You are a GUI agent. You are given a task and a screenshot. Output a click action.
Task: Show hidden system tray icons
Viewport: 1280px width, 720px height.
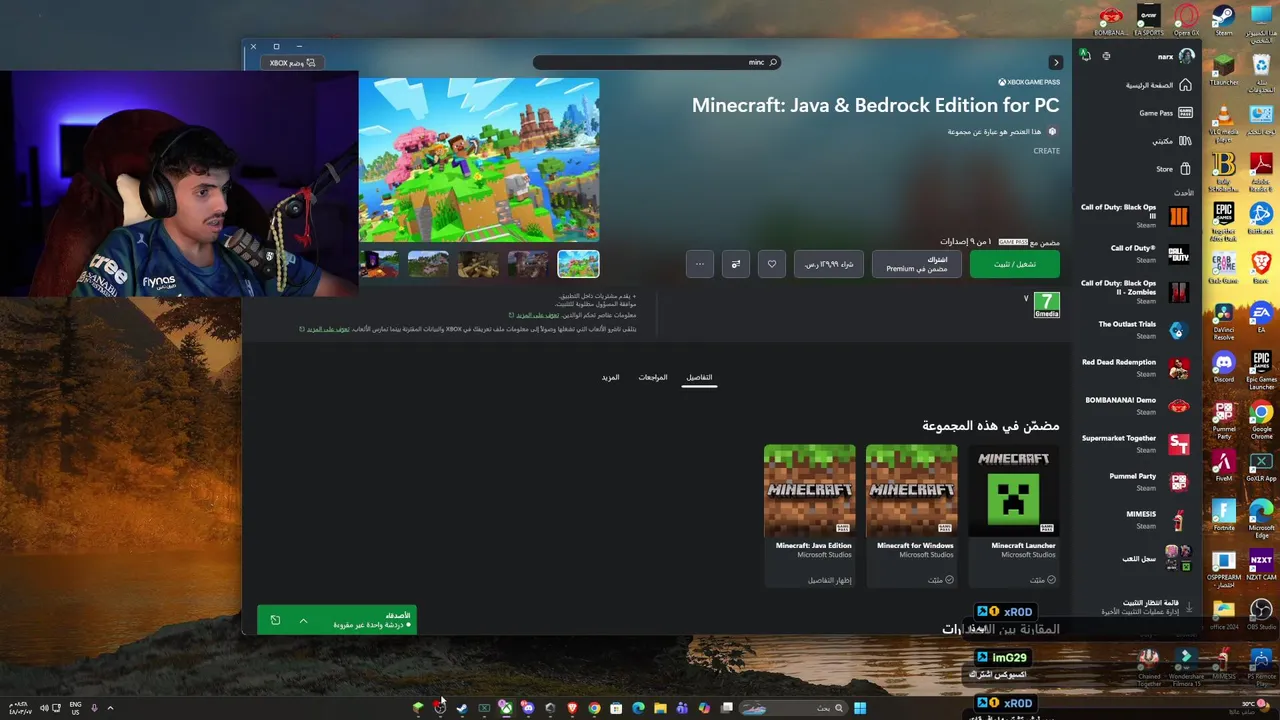pyautogui.click(x=110, y=708)
